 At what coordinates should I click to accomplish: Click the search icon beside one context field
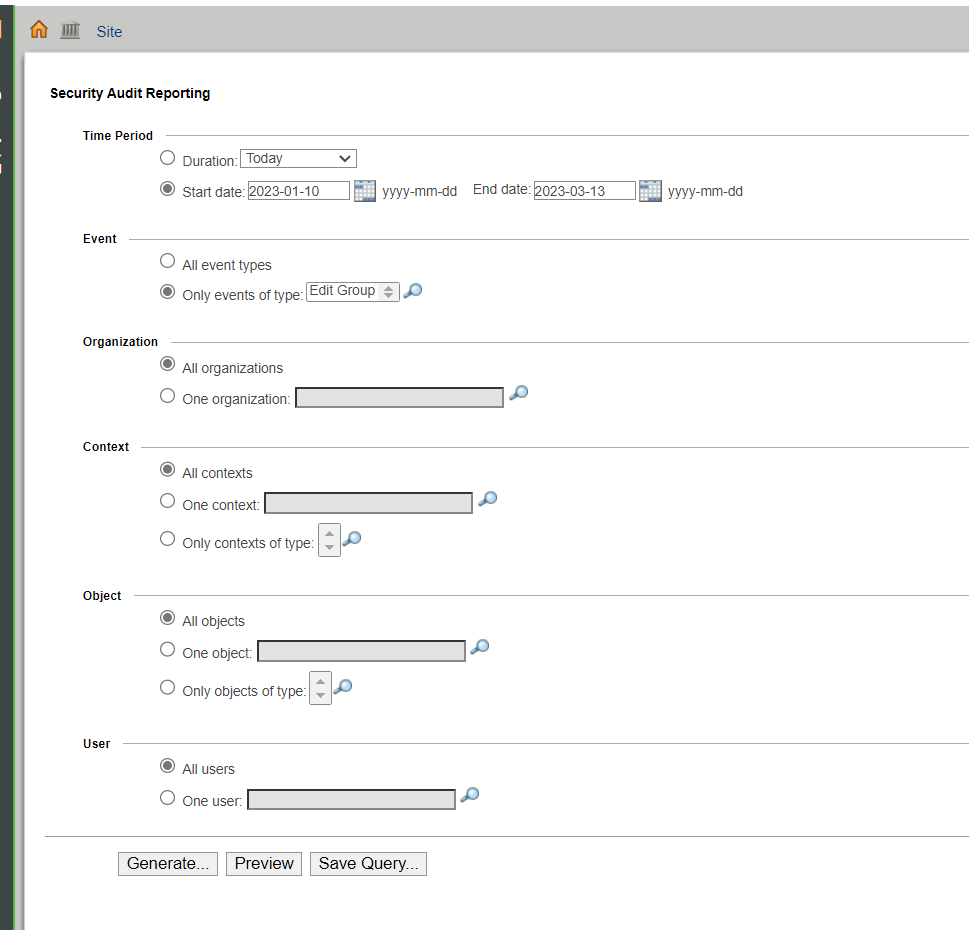[487, 498]
